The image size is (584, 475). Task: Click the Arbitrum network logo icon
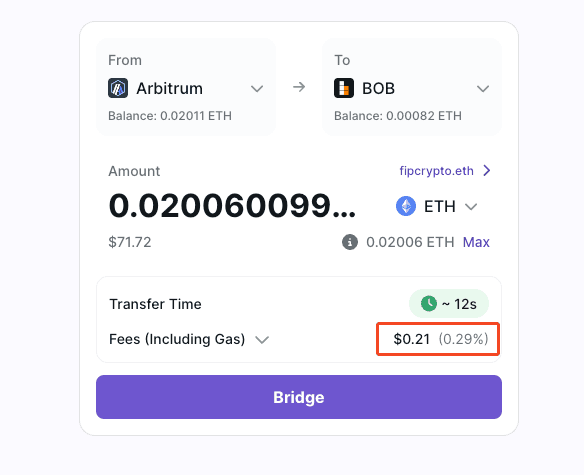(x=118, y=88)
